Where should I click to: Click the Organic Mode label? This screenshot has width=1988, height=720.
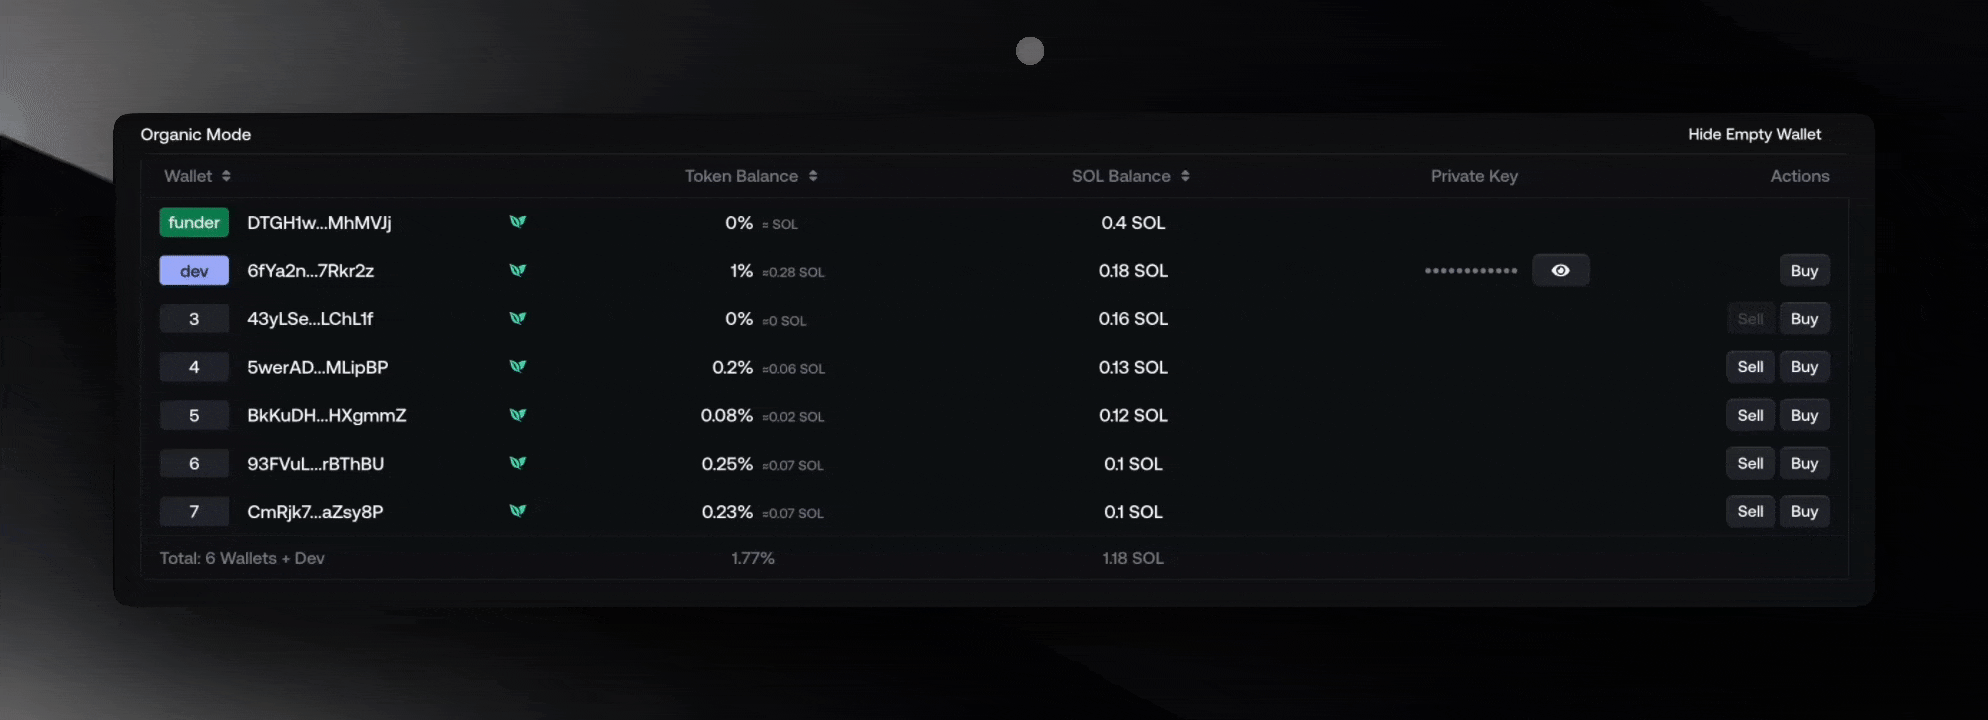tap(196, 134)
